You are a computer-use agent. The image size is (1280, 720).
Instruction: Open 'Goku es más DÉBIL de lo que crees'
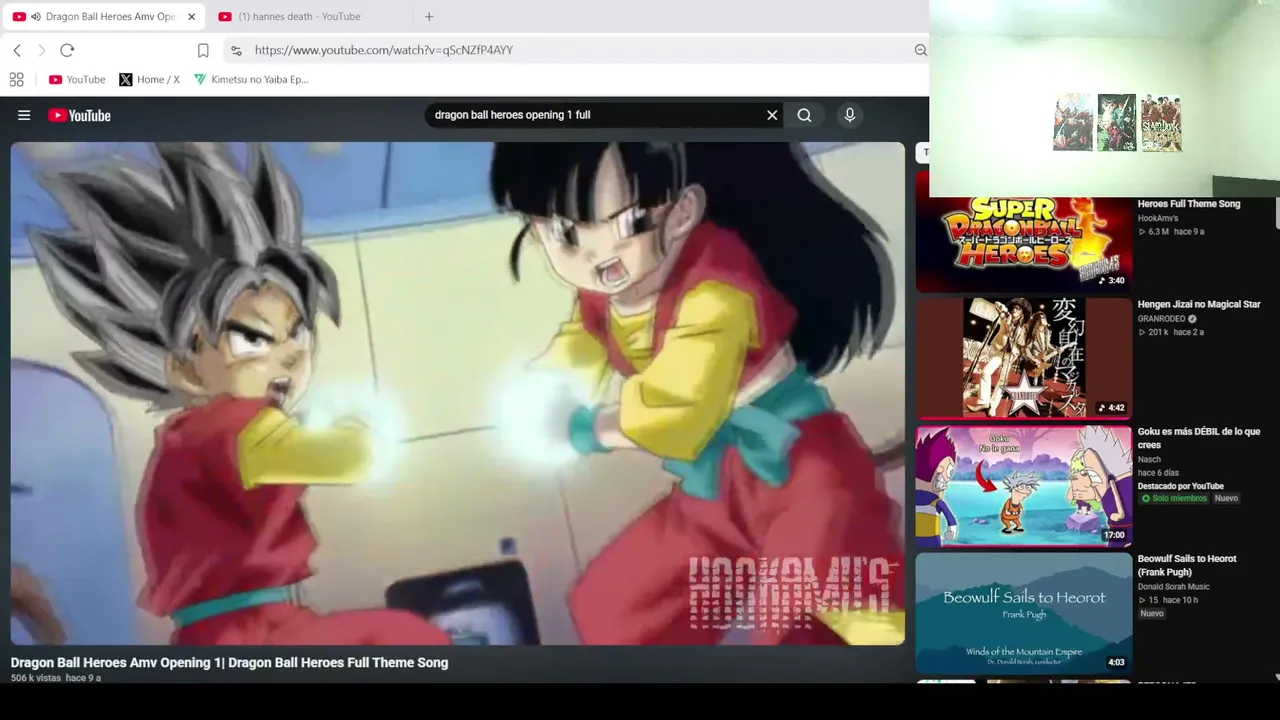(x=1198, y=438)
